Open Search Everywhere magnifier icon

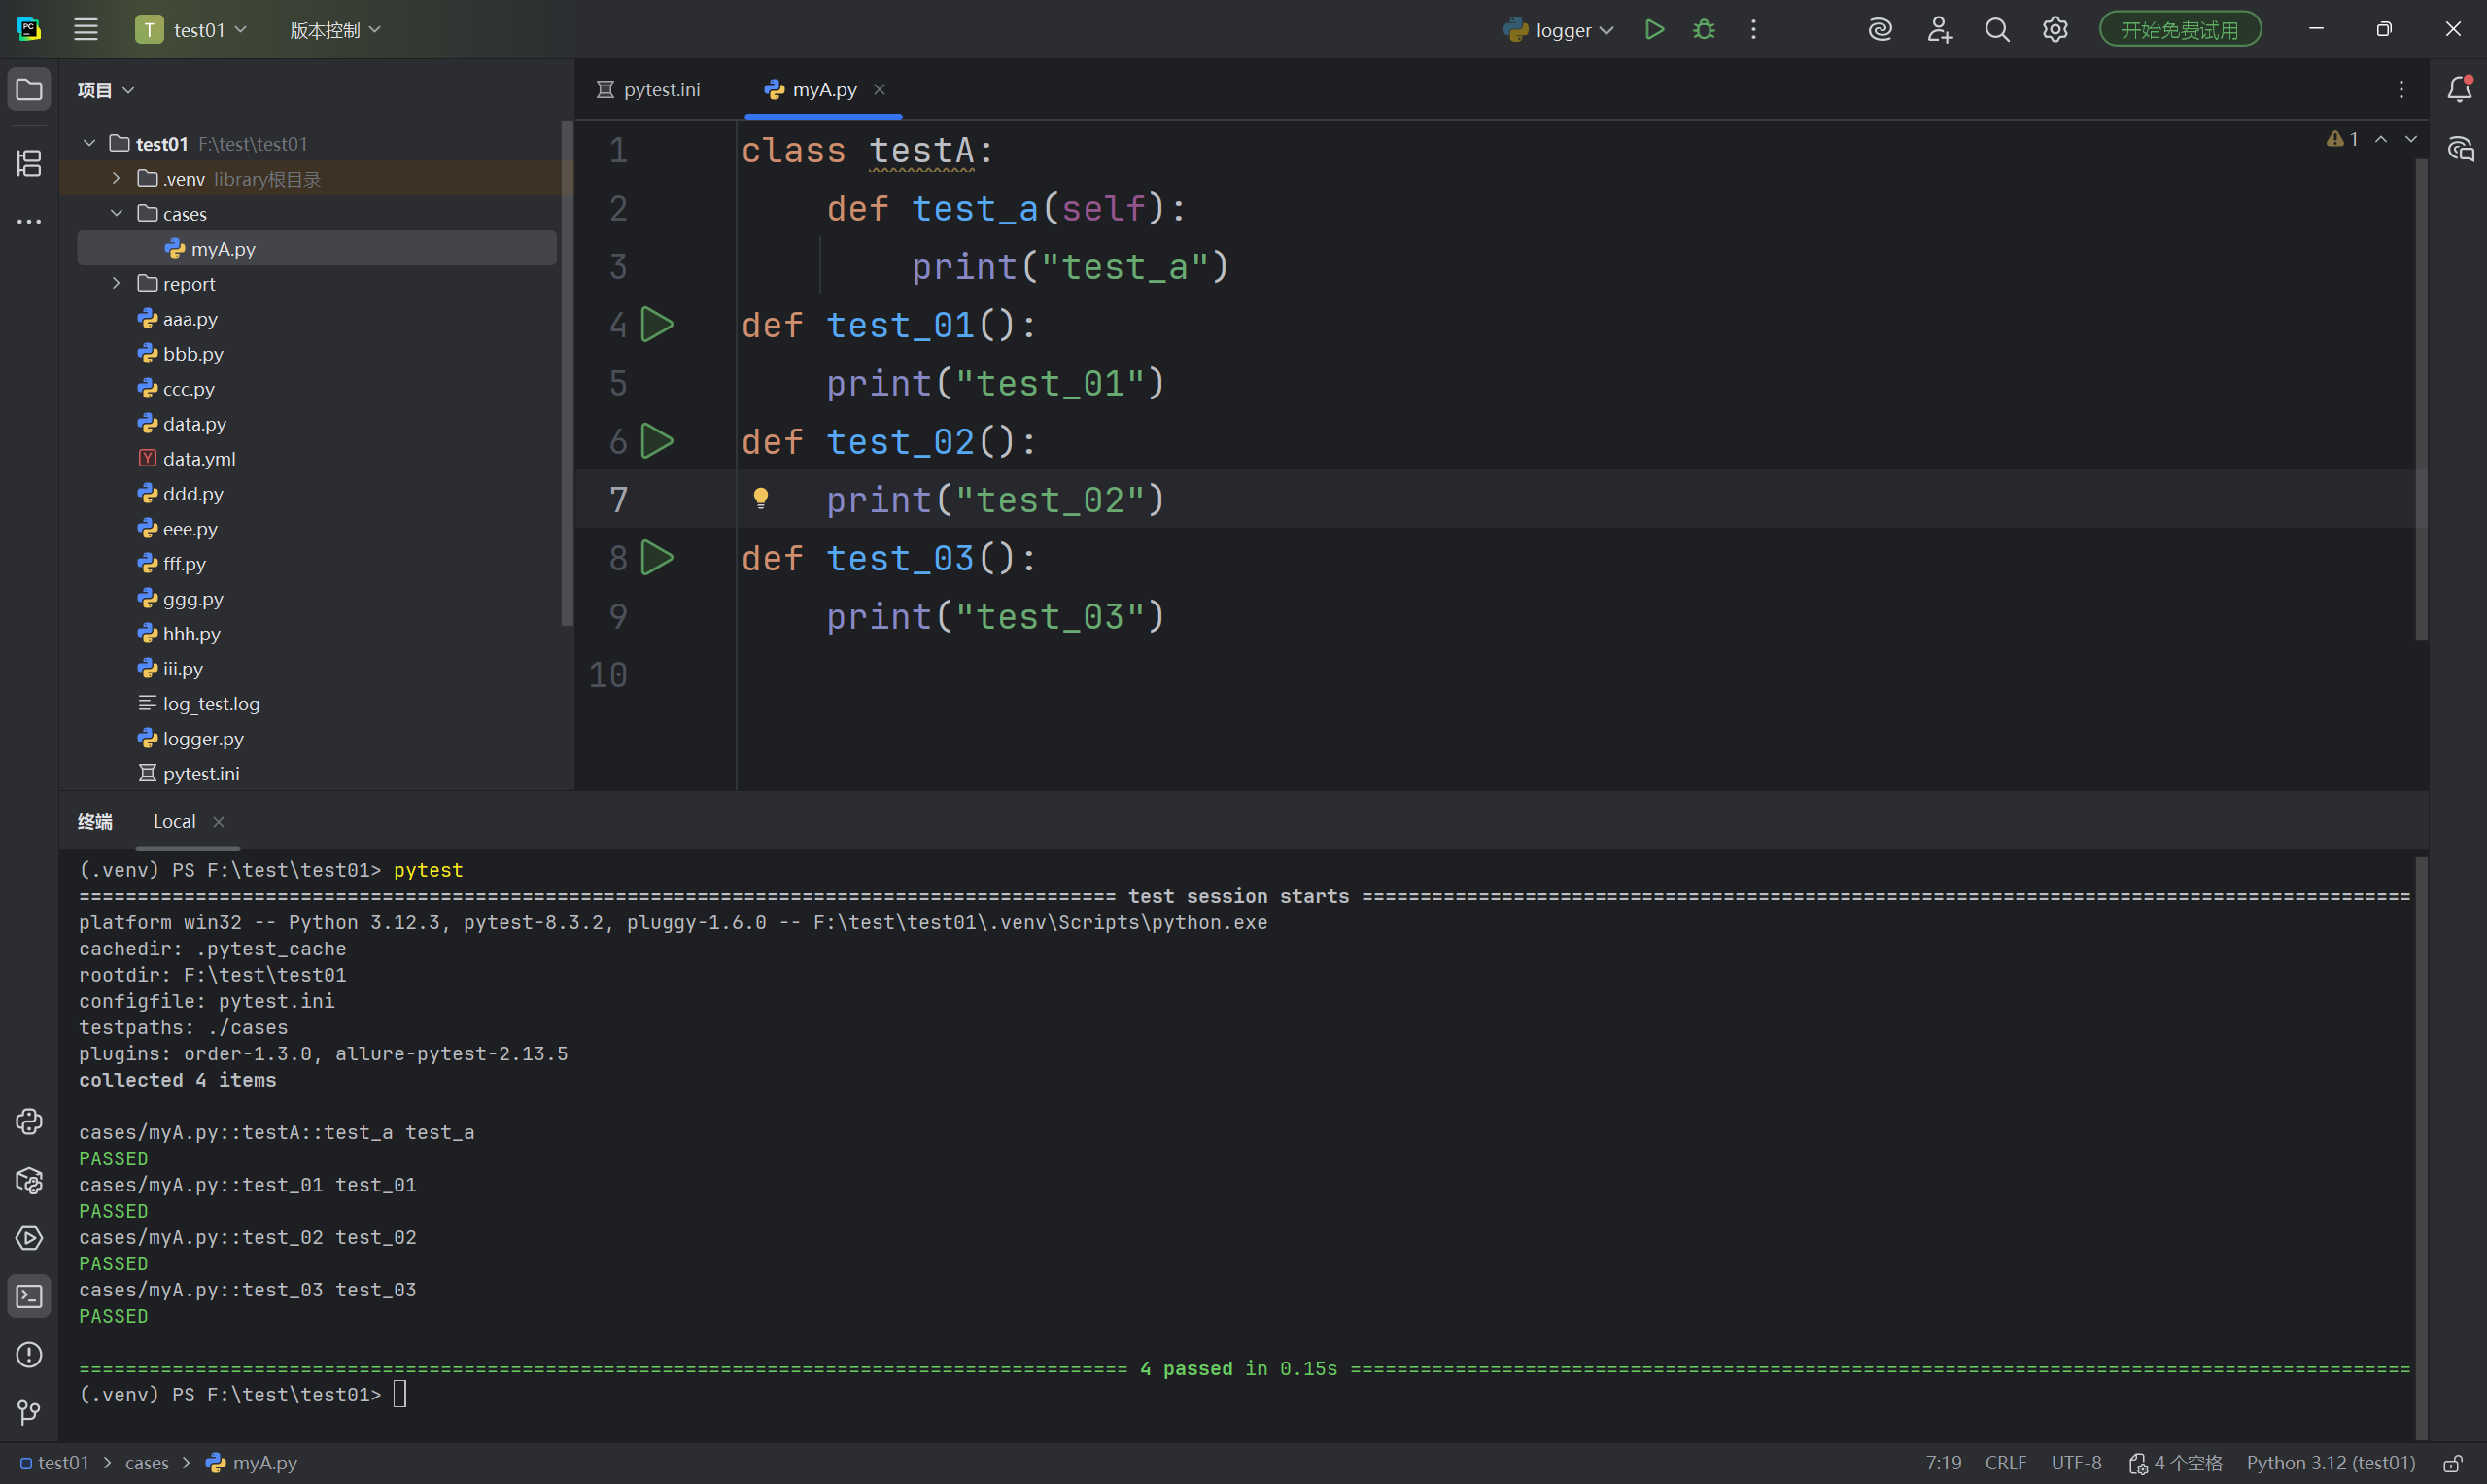point(1997,30)
